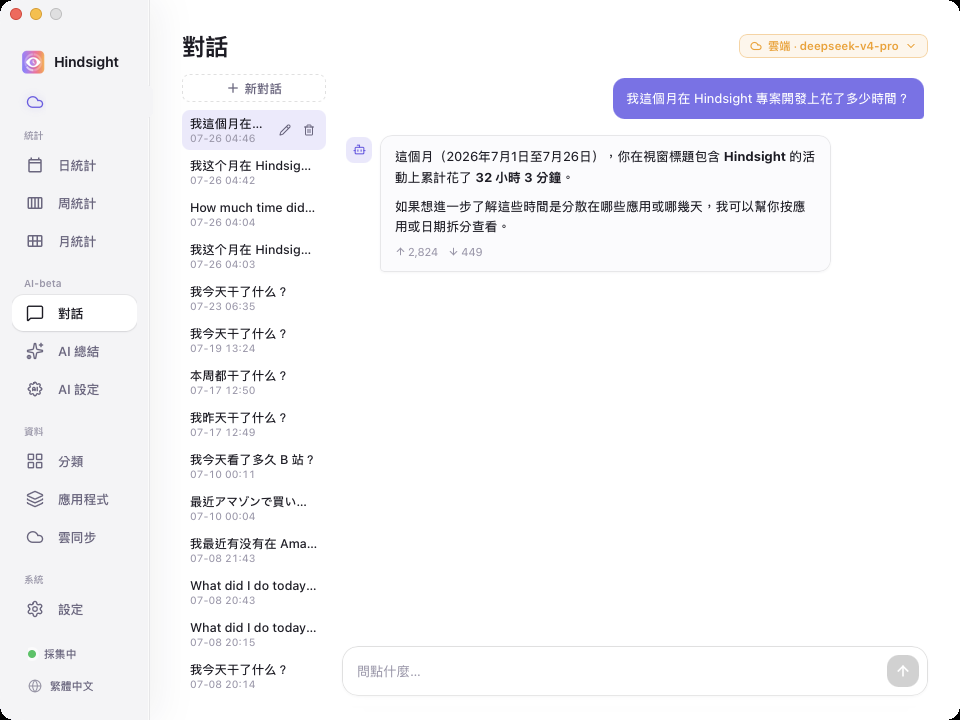Click the cloud icon below Hindsight logo
This screenshot has width=960, height=720.
(x=35, y=102)
